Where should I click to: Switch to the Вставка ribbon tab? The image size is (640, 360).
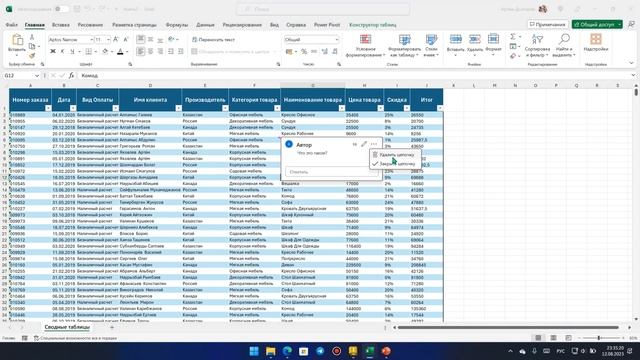[x=61, y=25]
